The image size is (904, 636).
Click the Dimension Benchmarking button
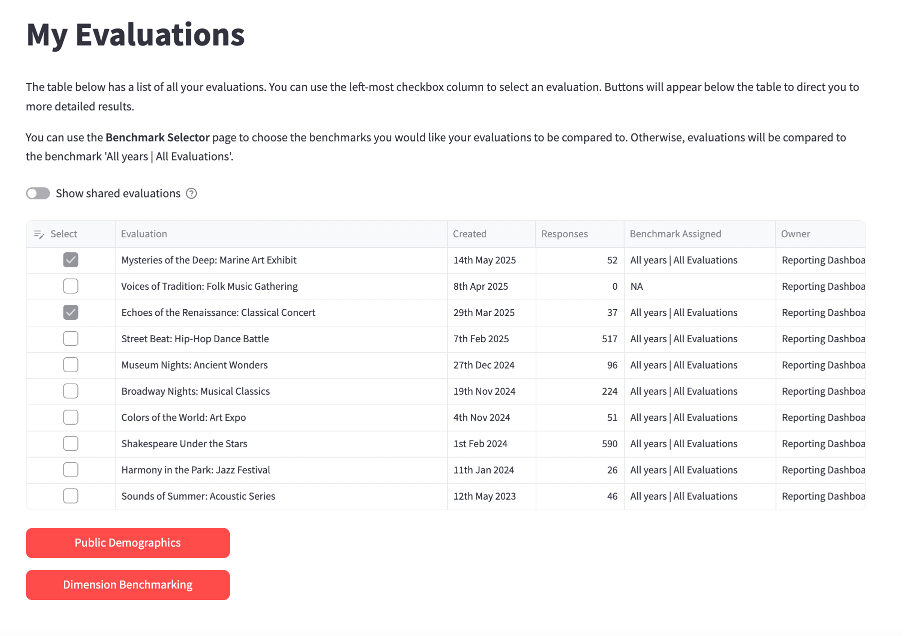128,585
